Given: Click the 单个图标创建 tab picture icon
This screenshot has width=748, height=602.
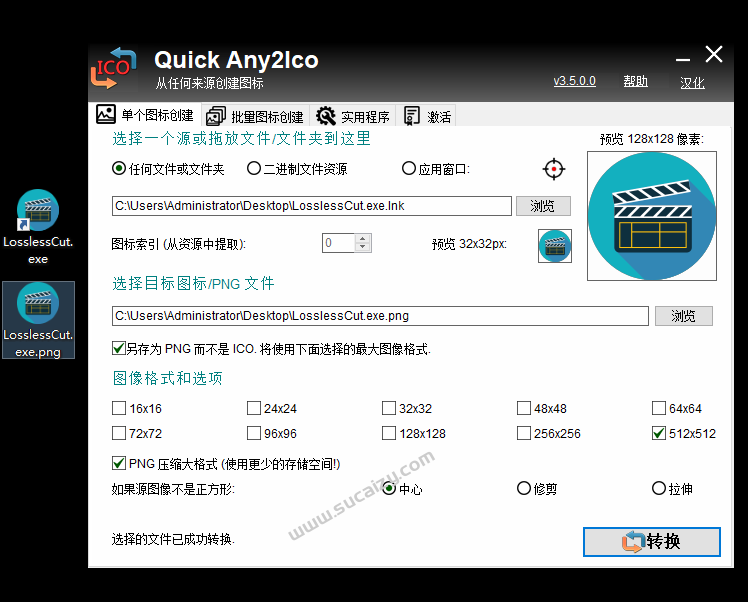Looking at the screenshot, I should (106, 114).
